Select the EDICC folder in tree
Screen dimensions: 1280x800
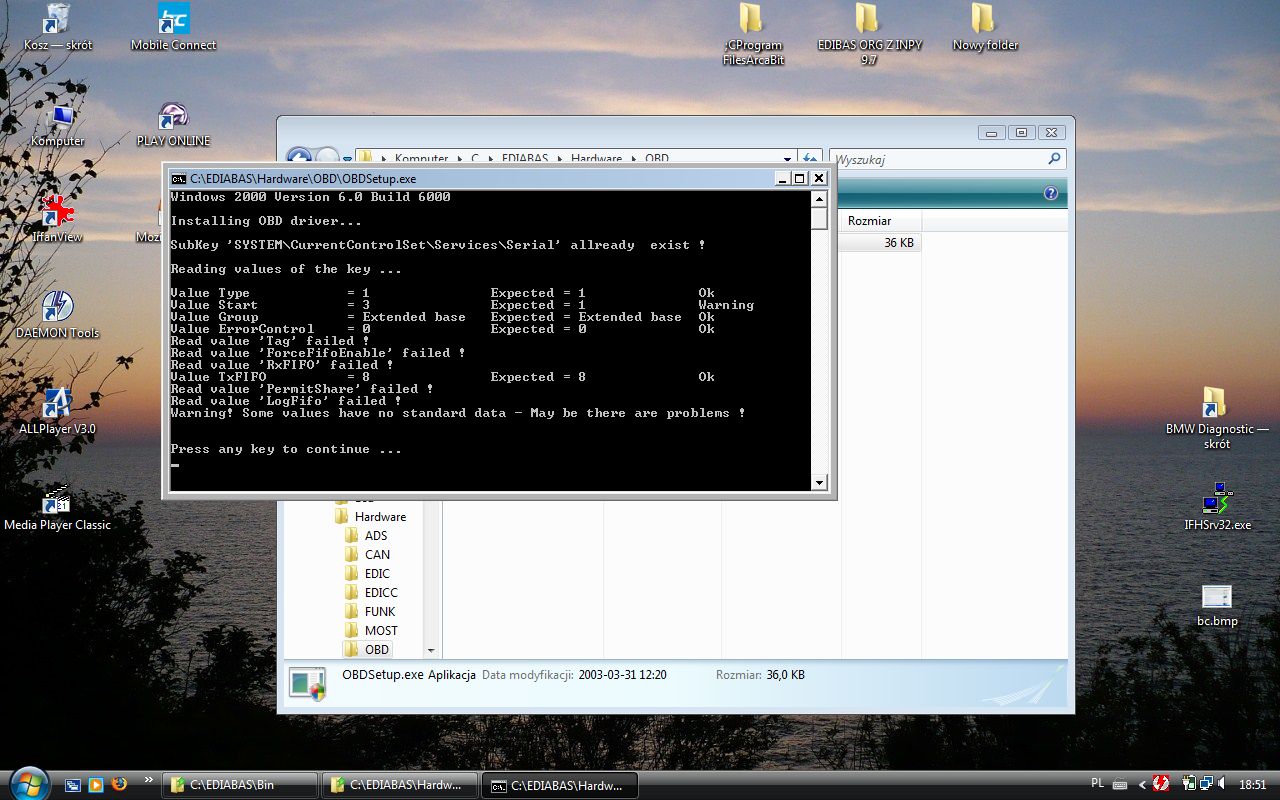[380, 593]
